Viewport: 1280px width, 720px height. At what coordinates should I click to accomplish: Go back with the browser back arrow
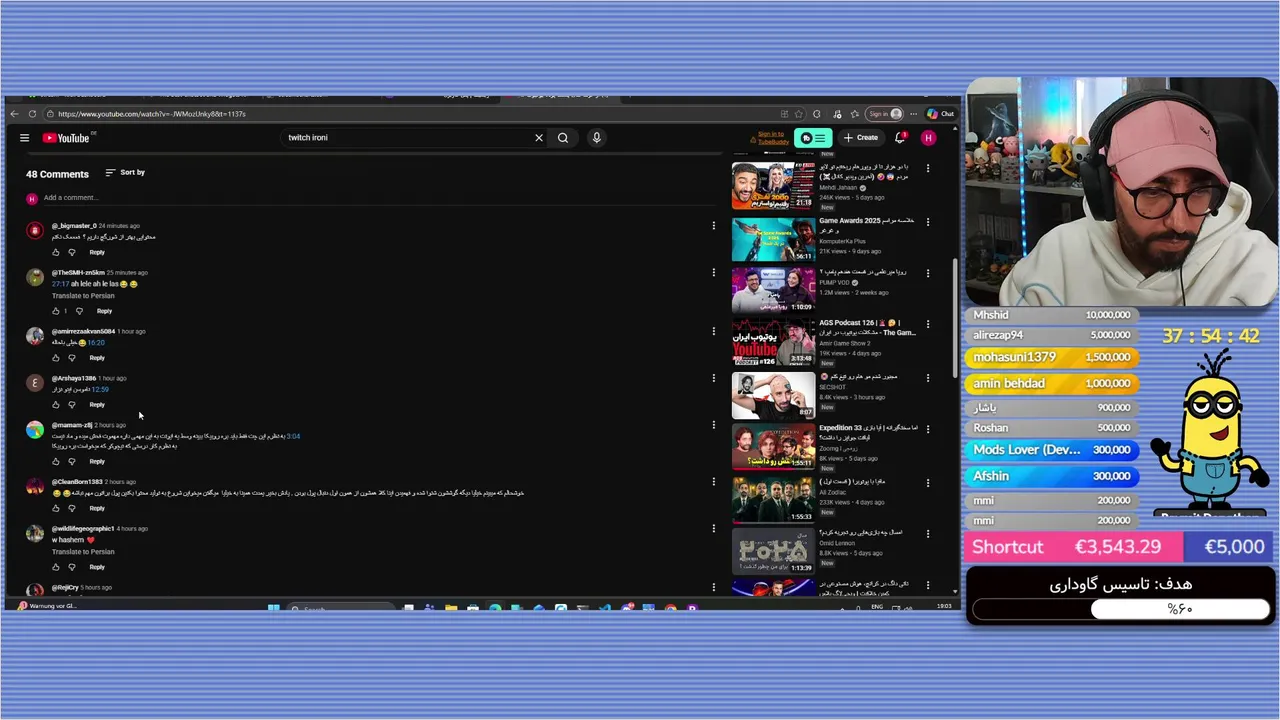(14, 114)
